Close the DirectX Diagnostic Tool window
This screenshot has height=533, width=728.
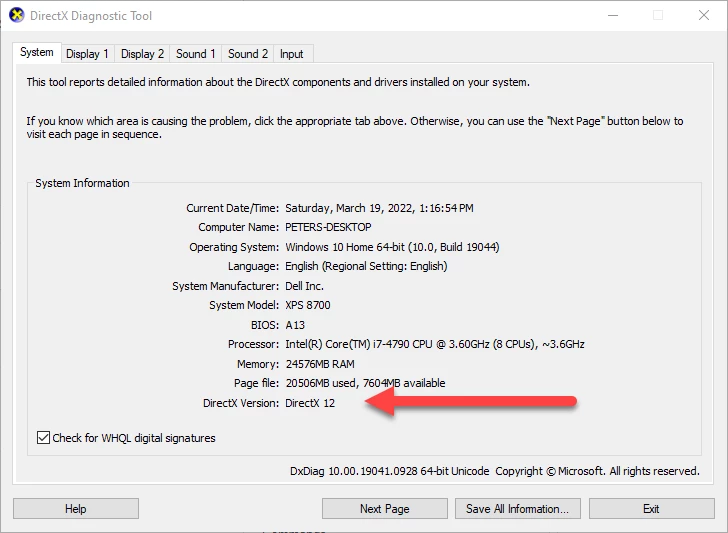pyautogui.click(x=704, y=15)
